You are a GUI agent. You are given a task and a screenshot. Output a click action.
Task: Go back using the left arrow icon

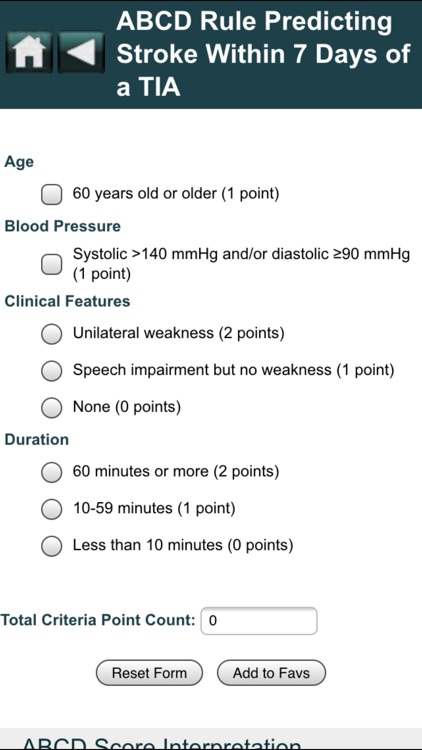[x=81, y=53]
